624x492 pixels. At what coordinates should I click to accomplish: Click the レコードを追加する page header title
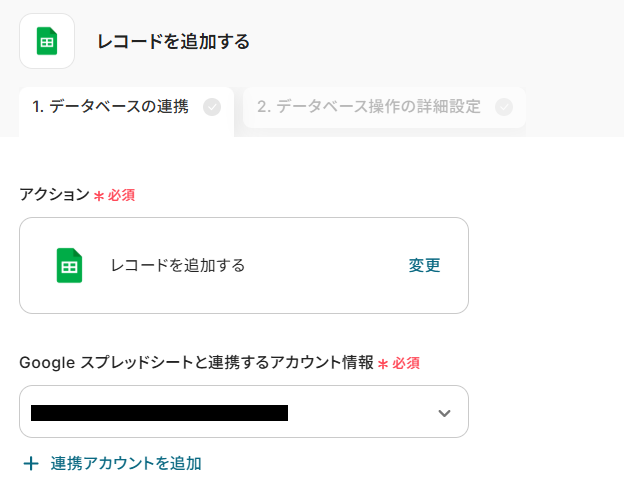(x=173, y=42)
